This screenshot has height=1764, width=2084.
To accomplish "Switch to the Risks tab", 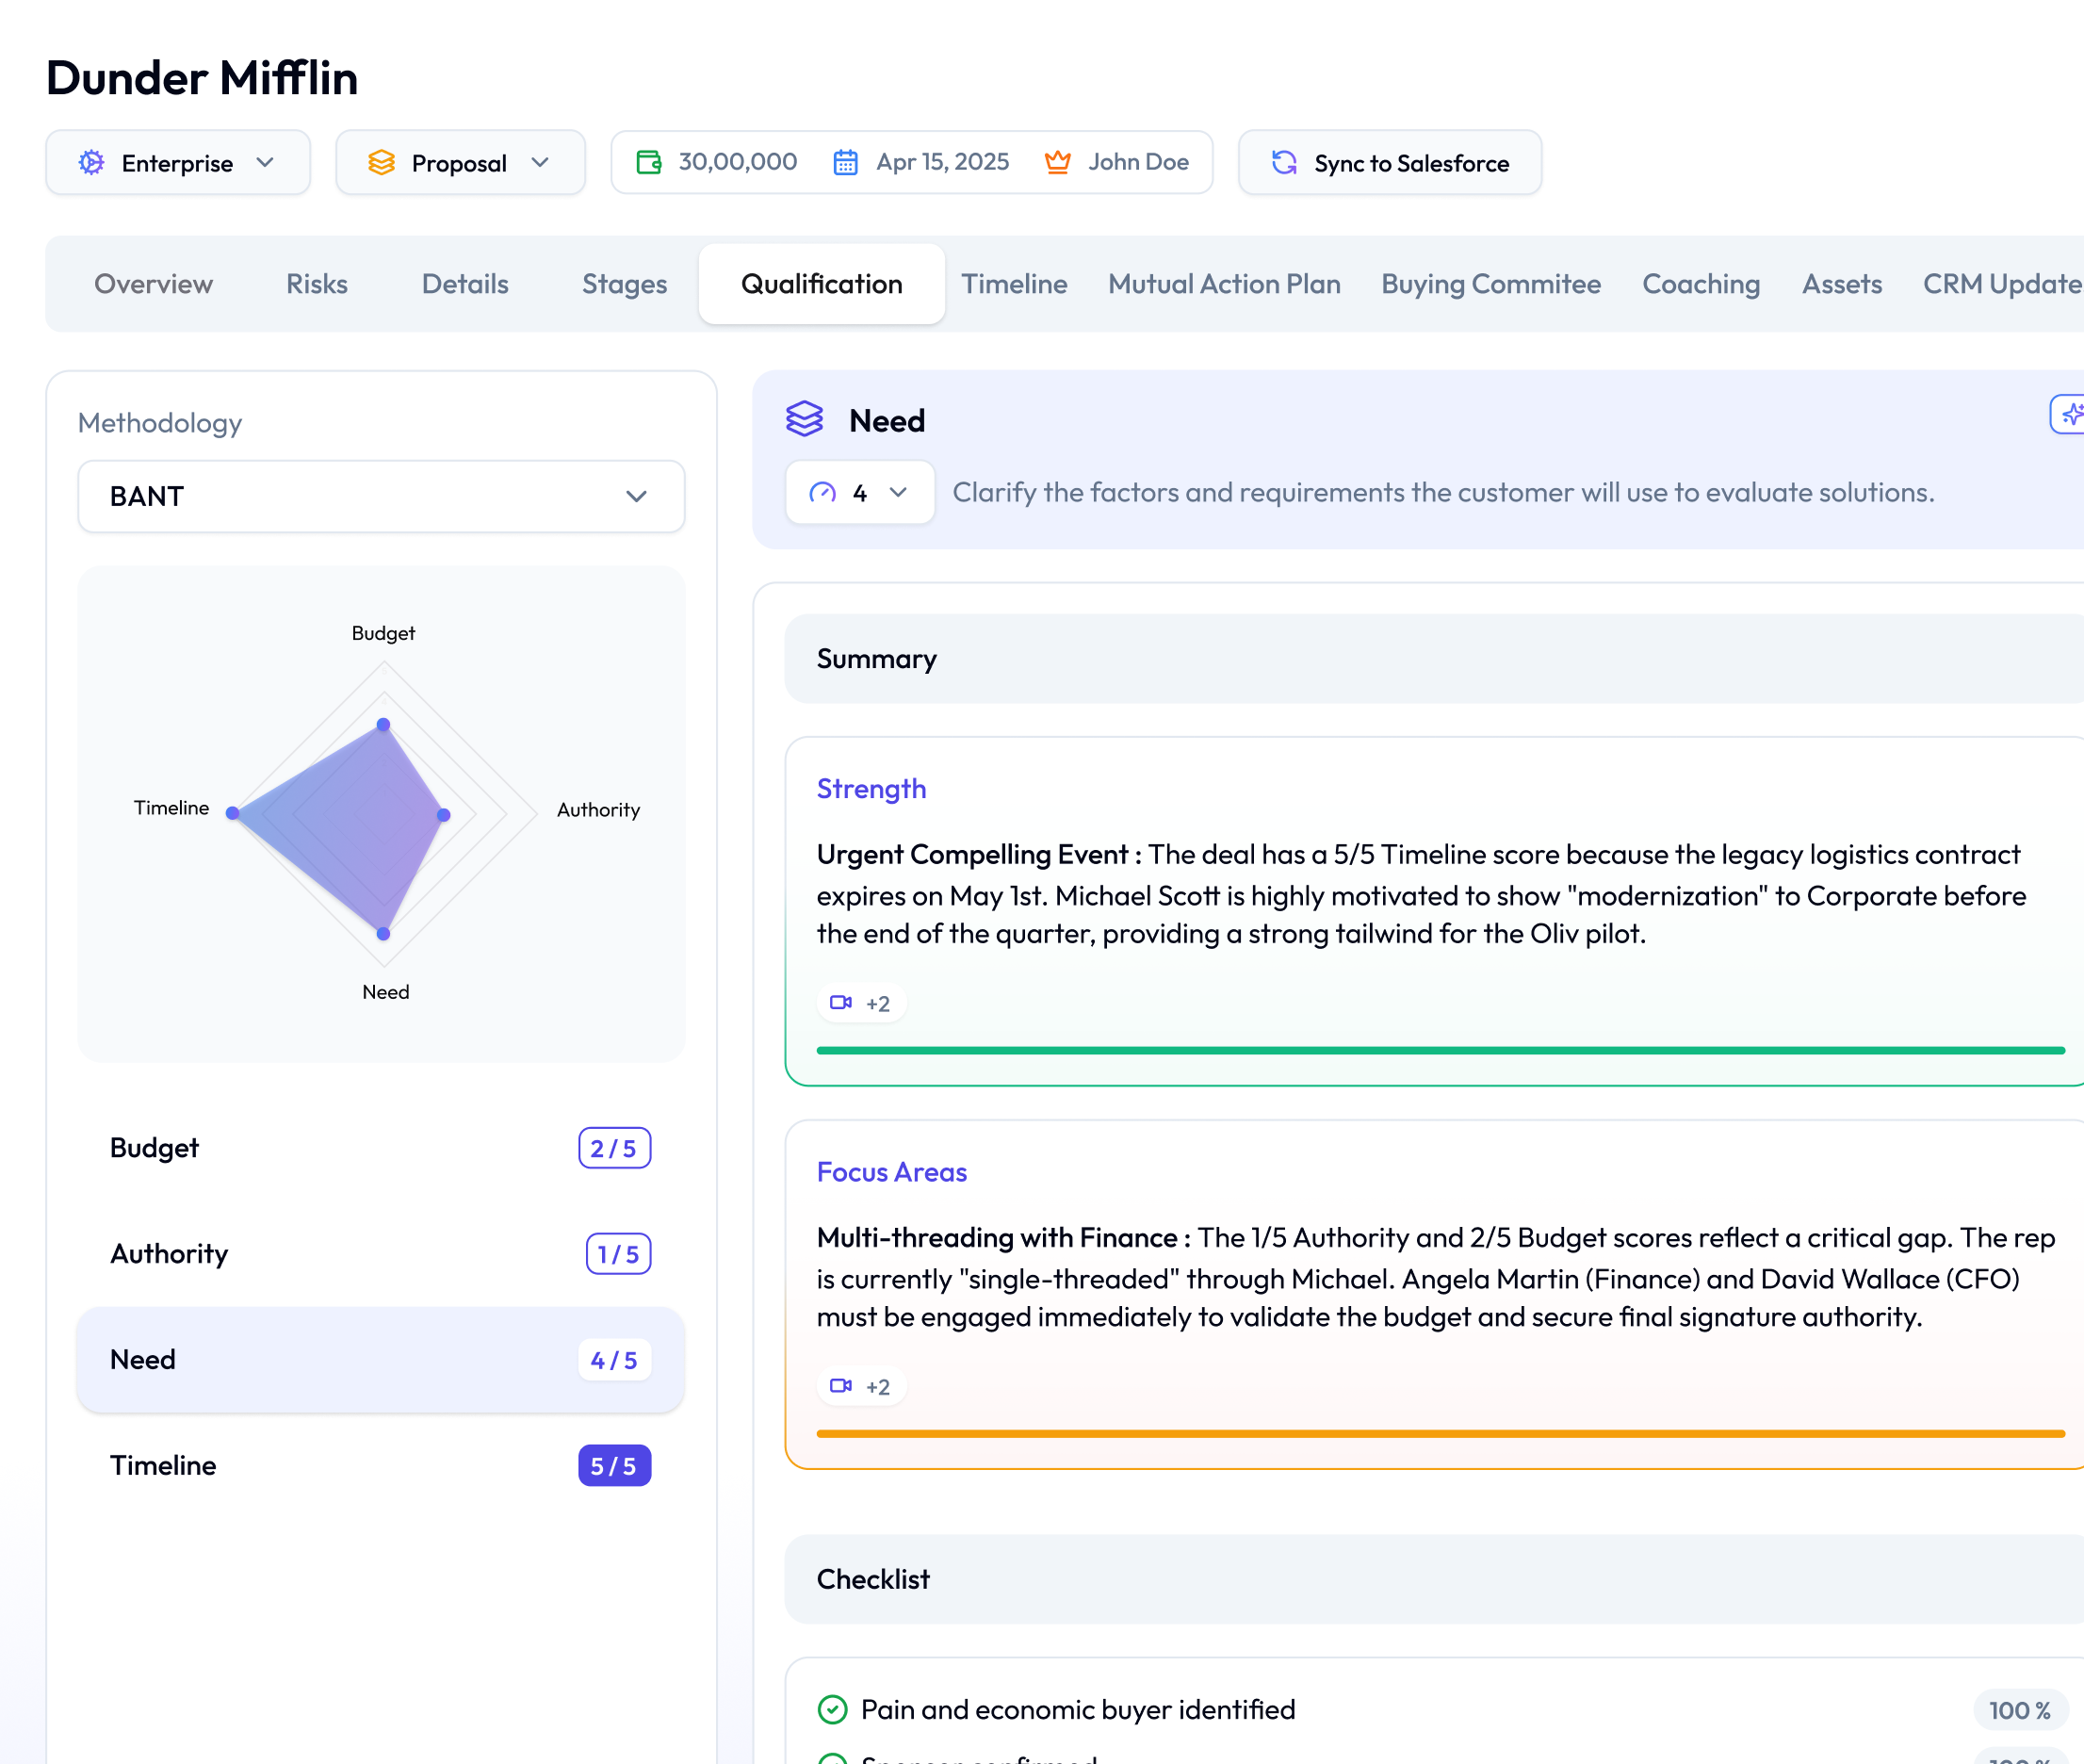I will click(317, 284).
